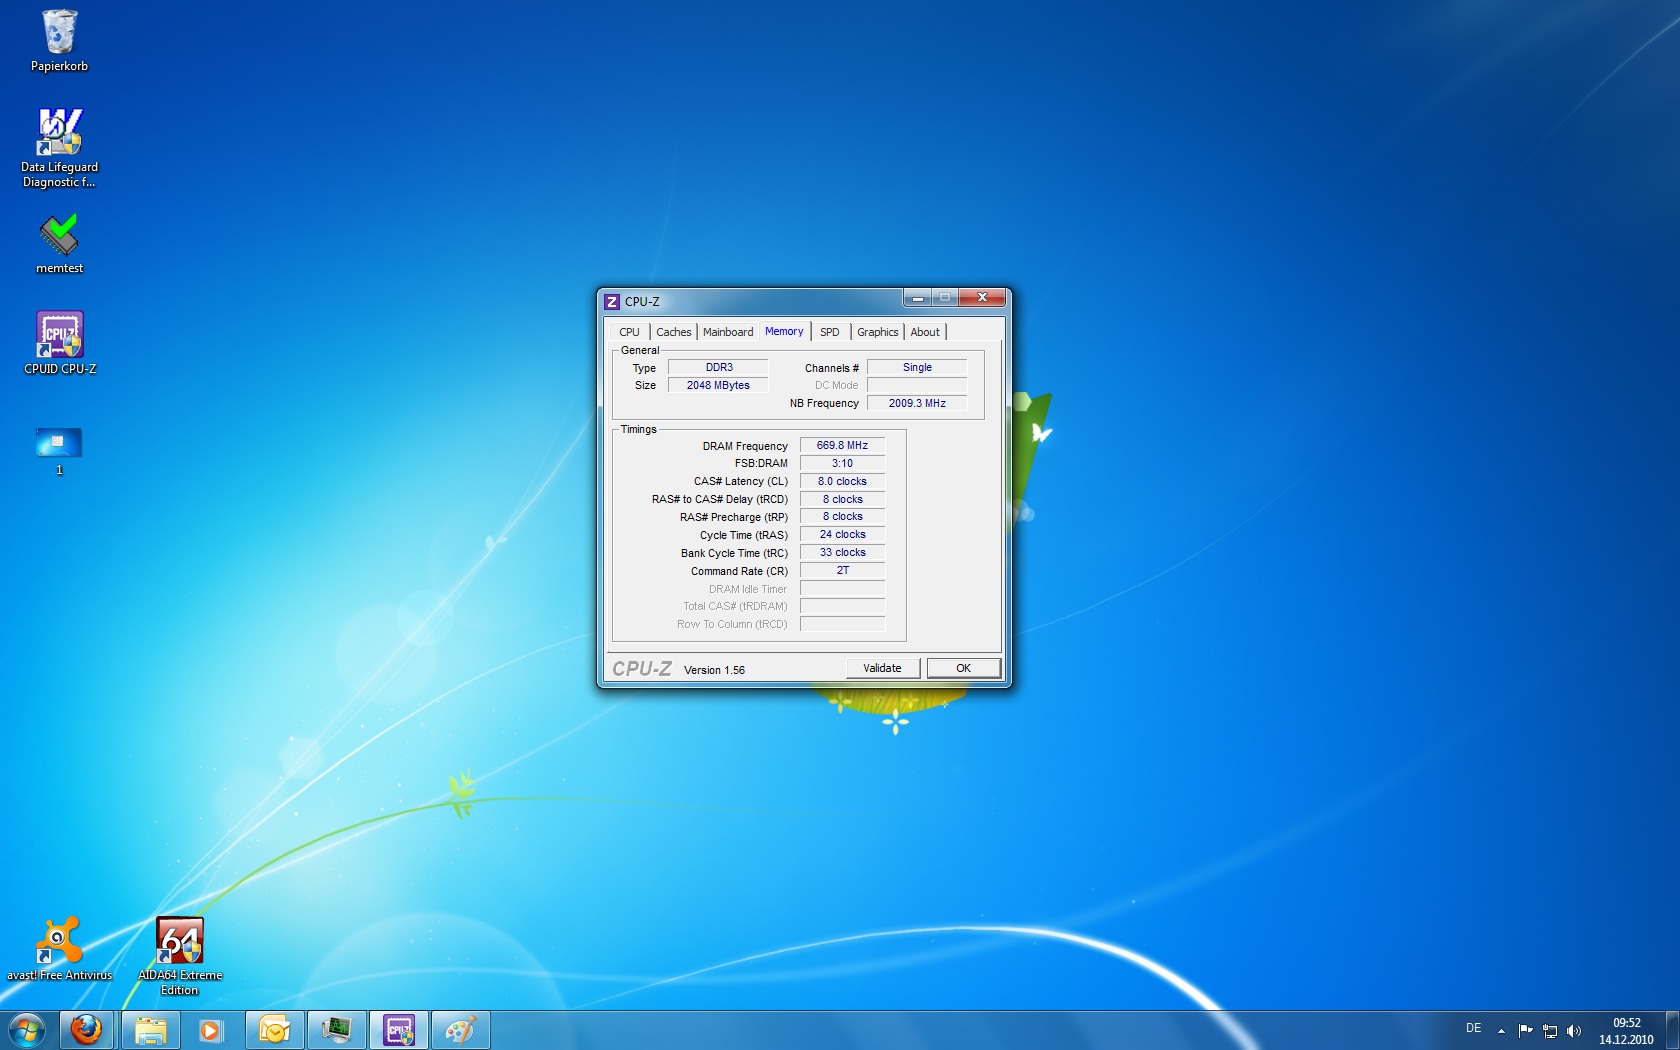Open the Mainboard tab
The height and width of the screenshot is (1050, 1680).
pyautogui.click(x=728, y=332)
